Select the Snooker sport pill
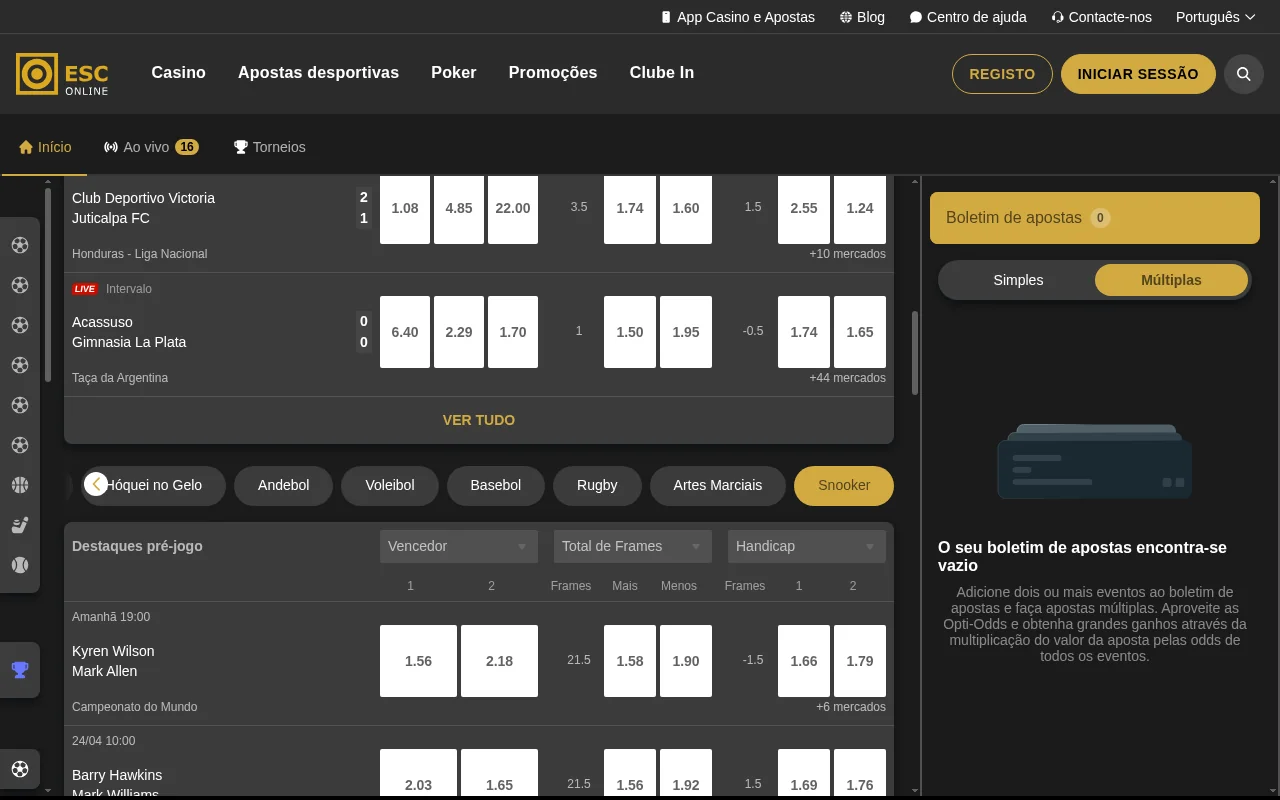 point(844,485)
